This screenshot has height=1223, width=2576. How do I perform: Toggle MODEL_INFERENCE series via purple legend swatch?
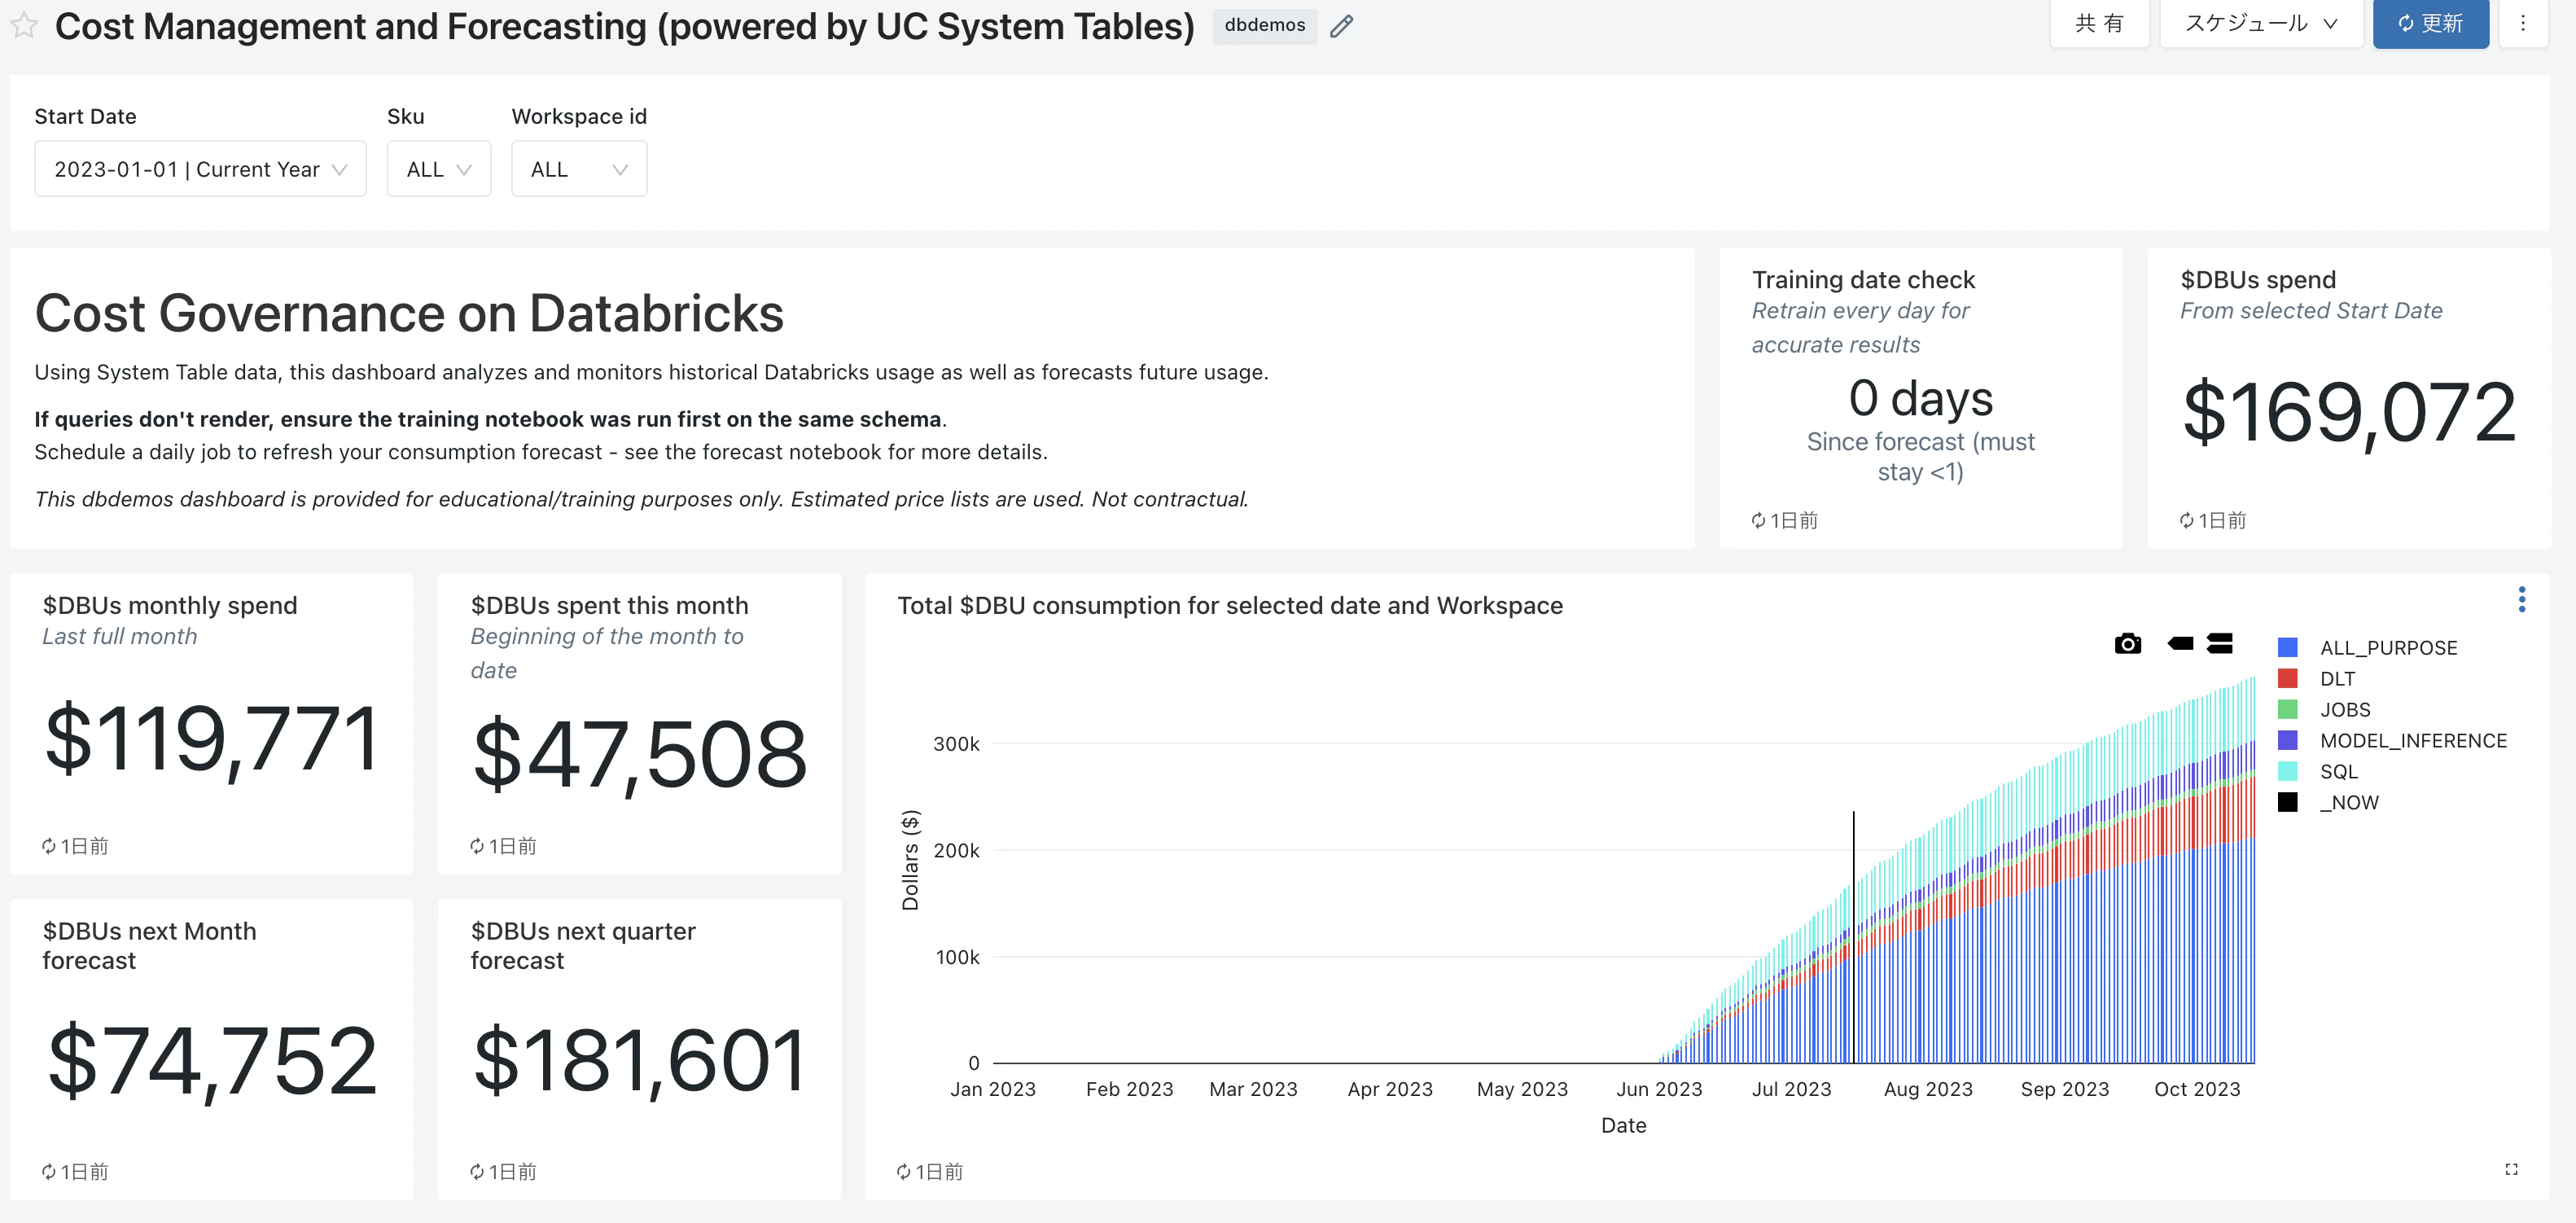(2287, 740)
